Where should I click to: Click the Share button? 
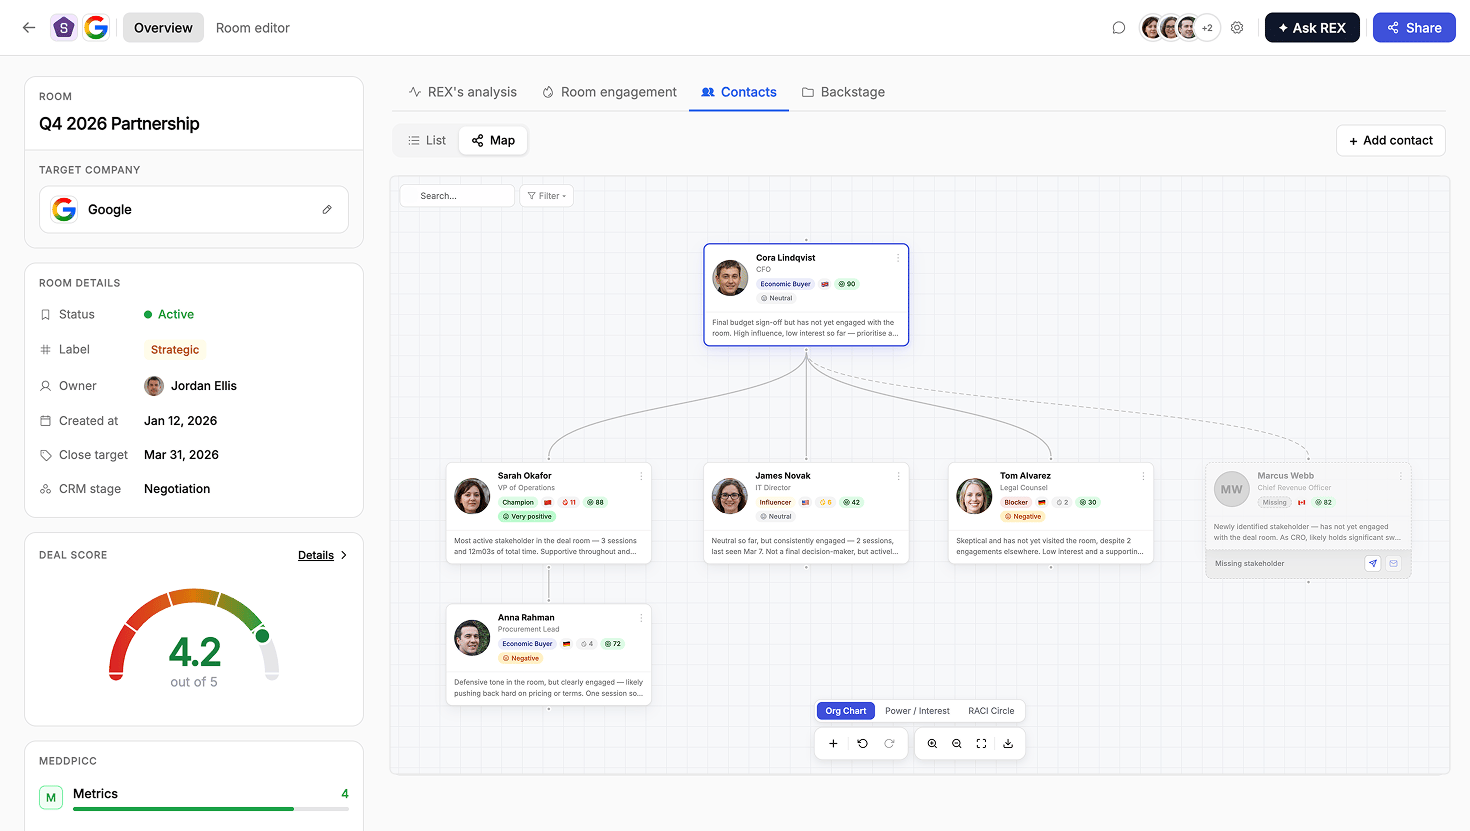click(1414, 28)
